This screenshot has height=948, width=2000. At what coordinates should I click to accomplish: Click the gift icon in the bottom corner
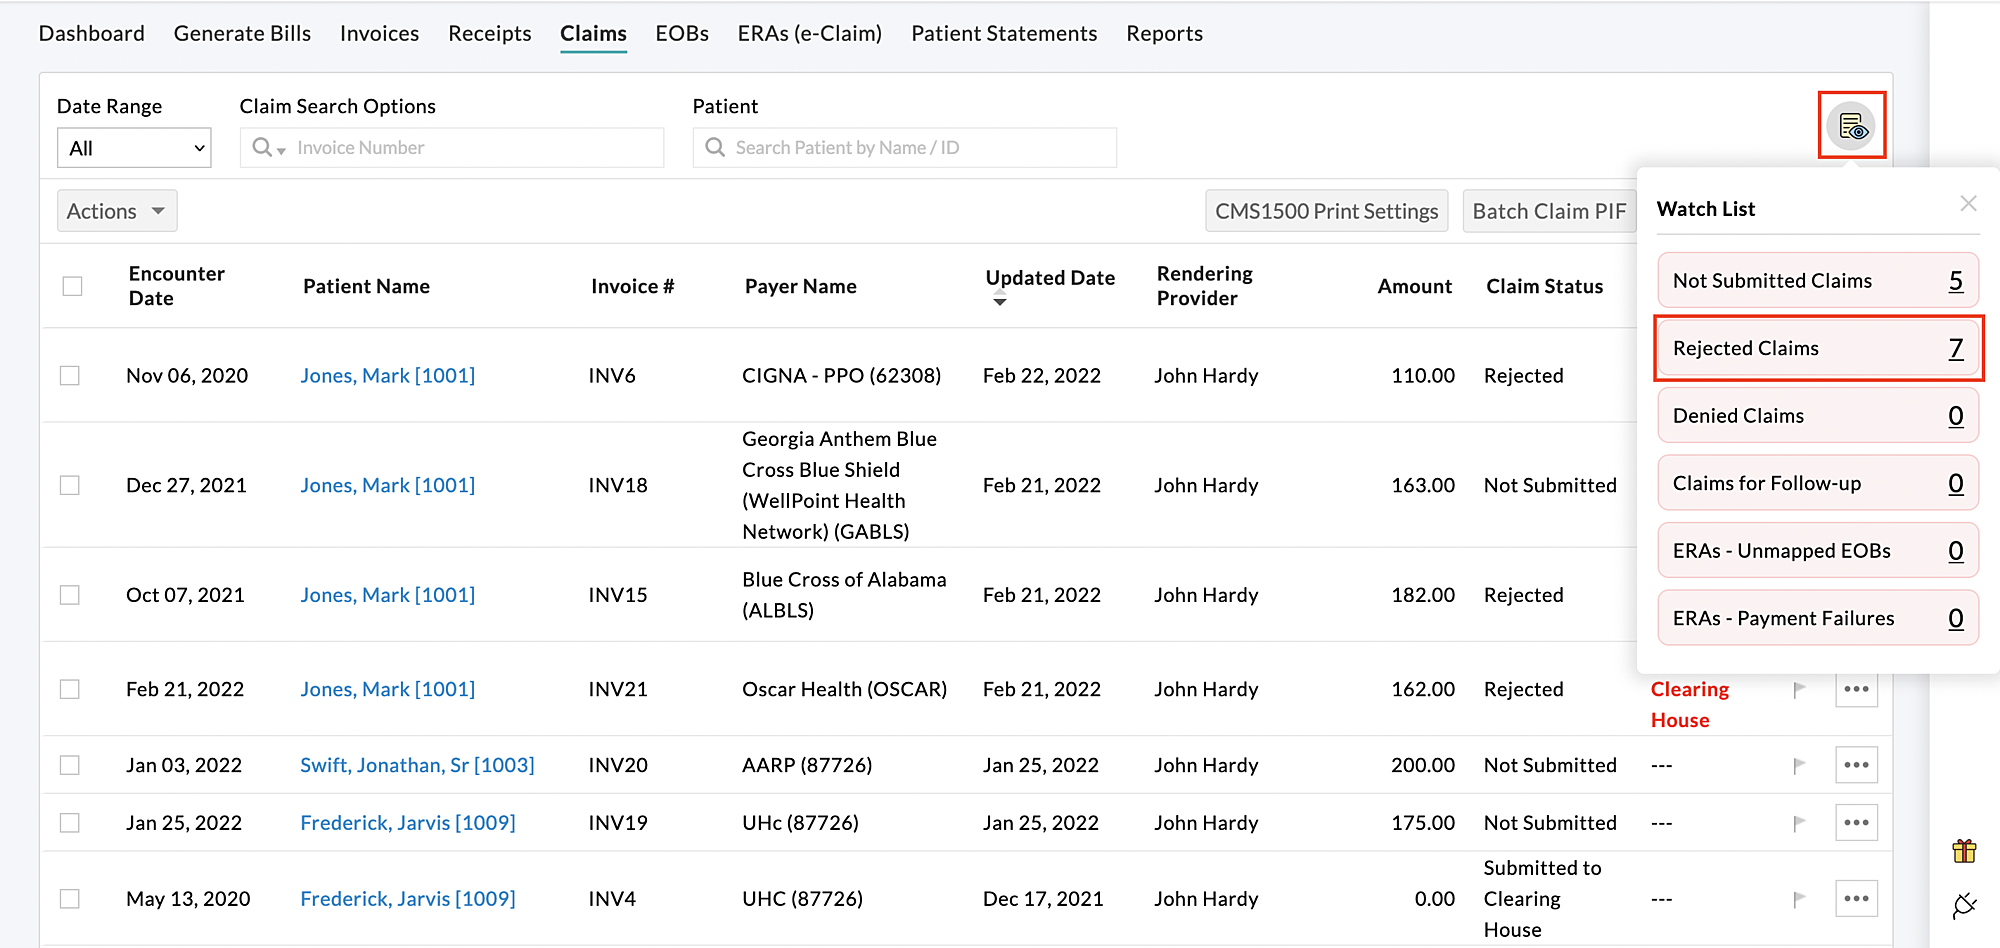(1963, 851)
